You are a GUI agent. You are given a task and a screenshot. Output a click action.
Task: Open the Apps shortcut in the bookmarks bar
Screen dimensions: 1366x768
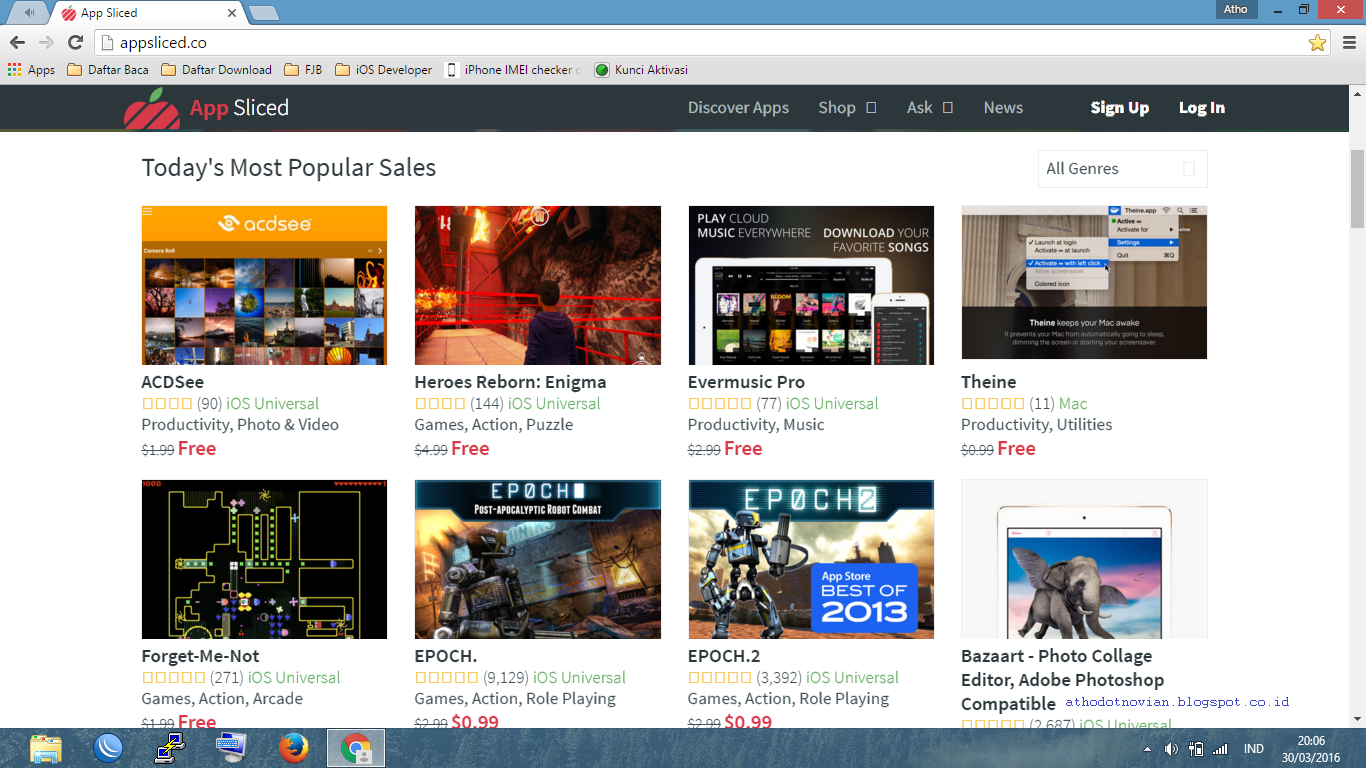(x=31, y=70)
